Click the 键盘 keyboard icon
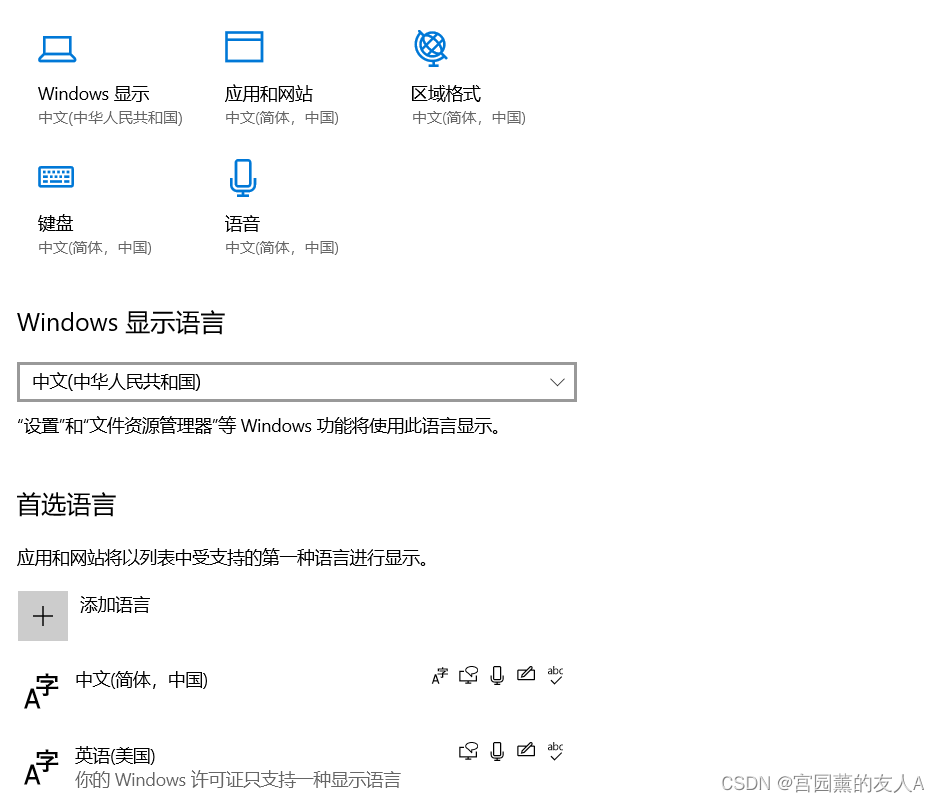940x803 pixels. tap(56, 177)
